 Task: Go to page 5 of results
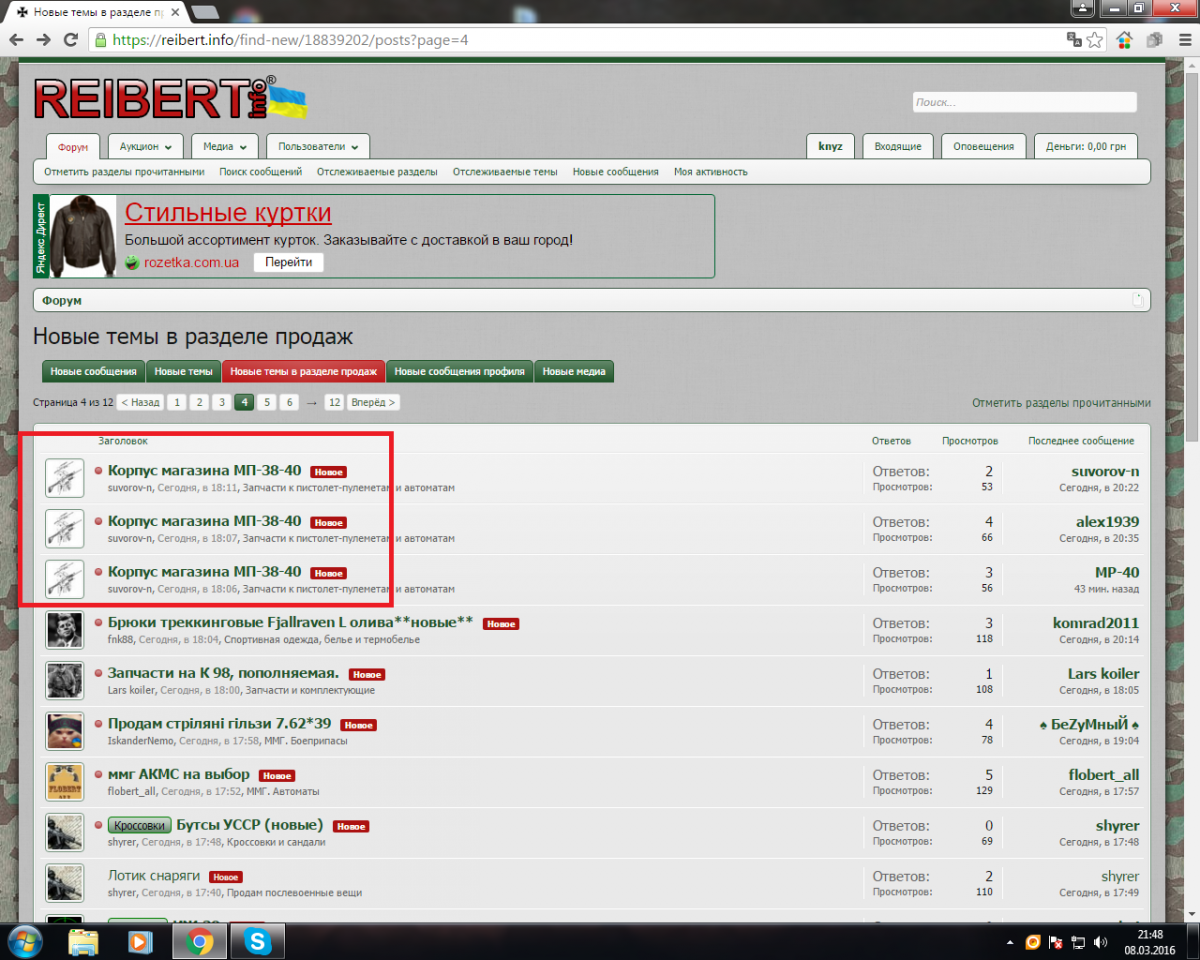coord(266,402)
